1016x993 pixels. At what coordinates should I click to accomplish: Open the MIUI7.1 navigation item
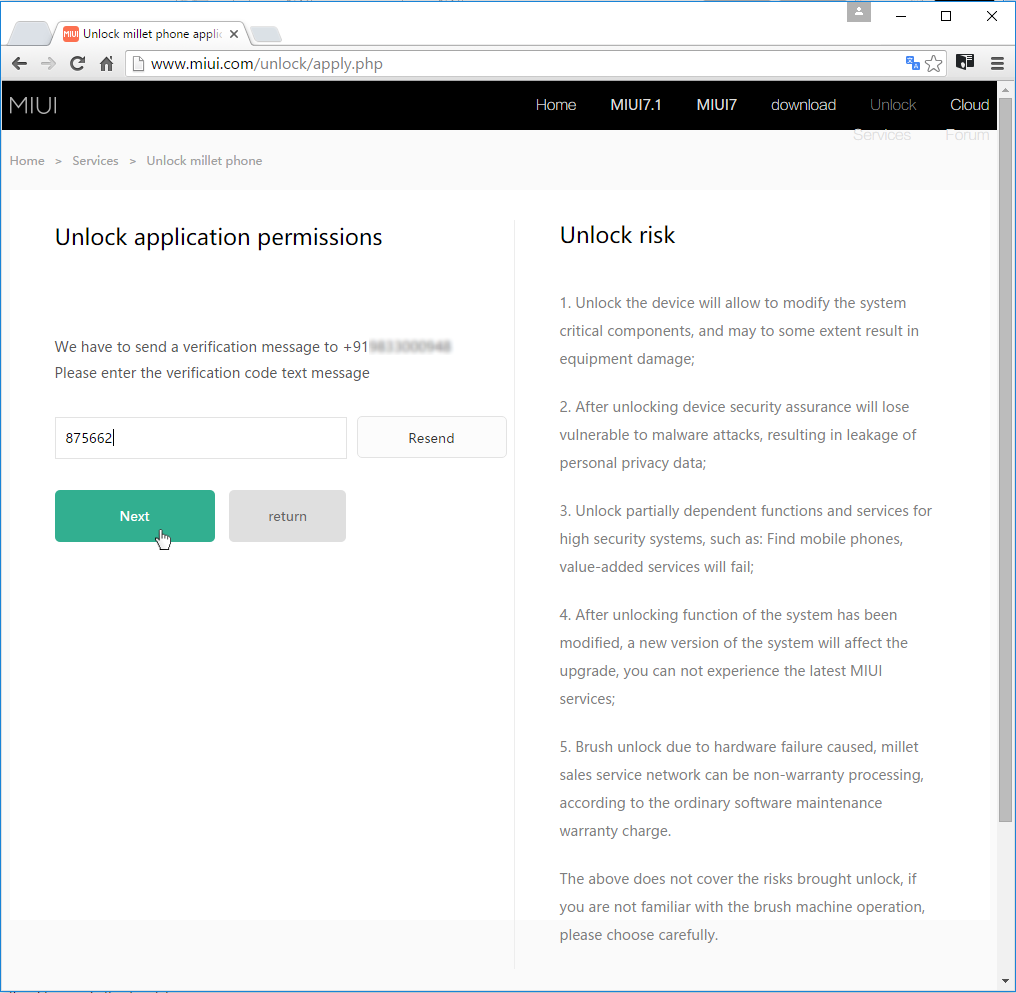click(636, 105)
